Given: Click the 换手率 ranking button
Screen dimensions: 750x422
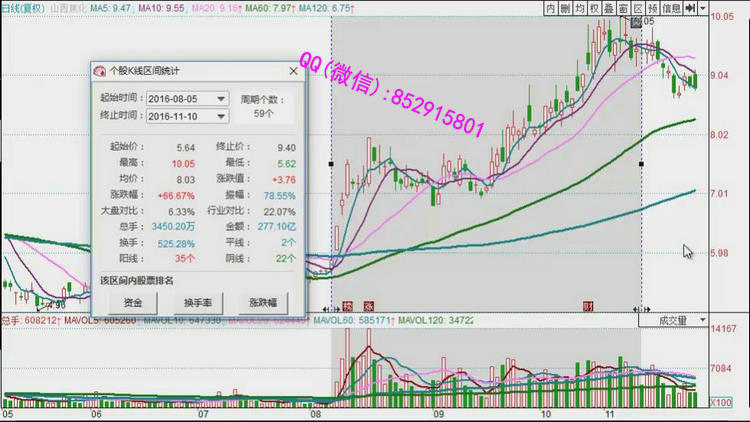Looking at the screenshot, I should tap(198, 302).
